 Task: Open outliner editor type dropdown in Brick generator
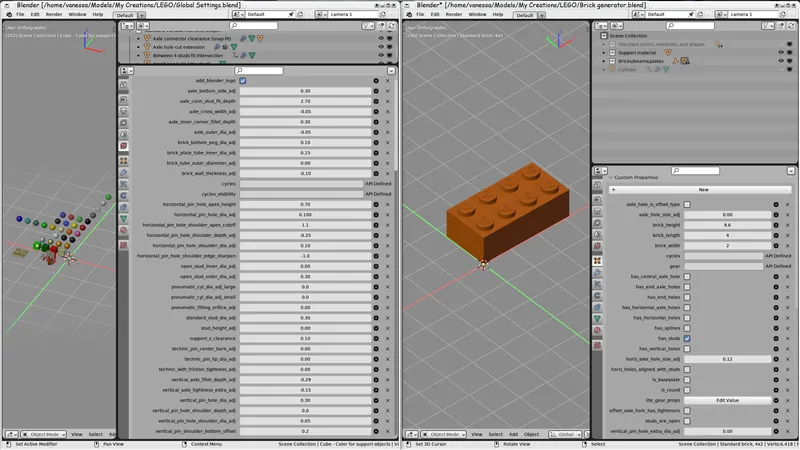(x=602, y=26)
